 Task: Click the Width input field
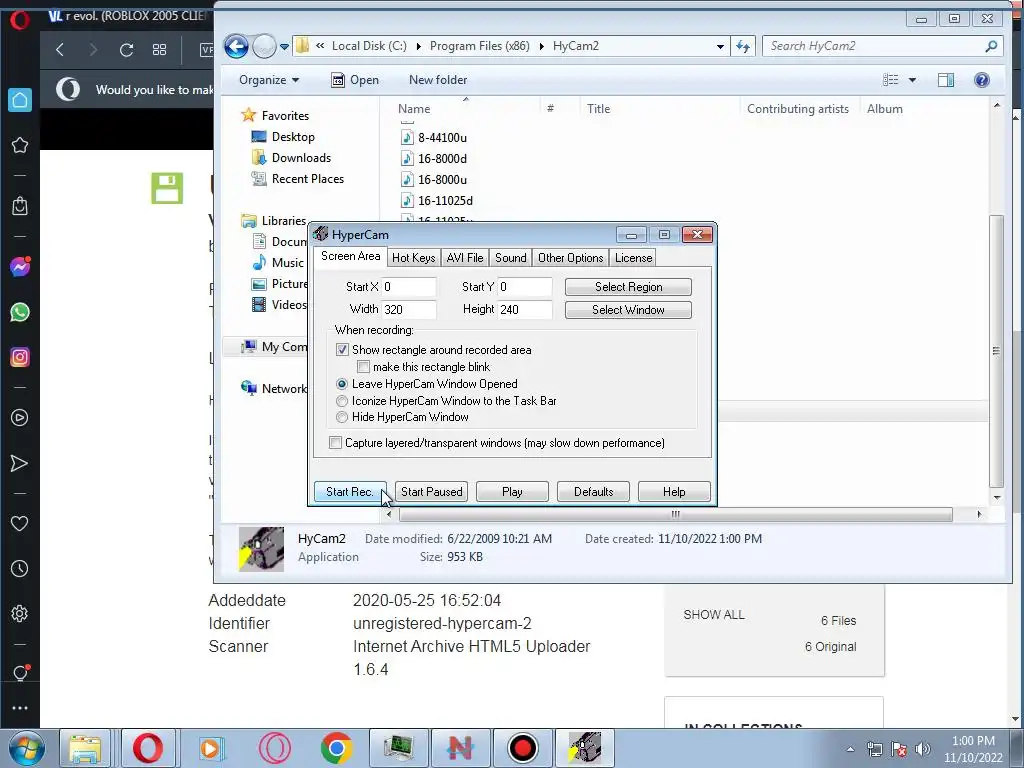pyautogui.click(x=409, y=310)
